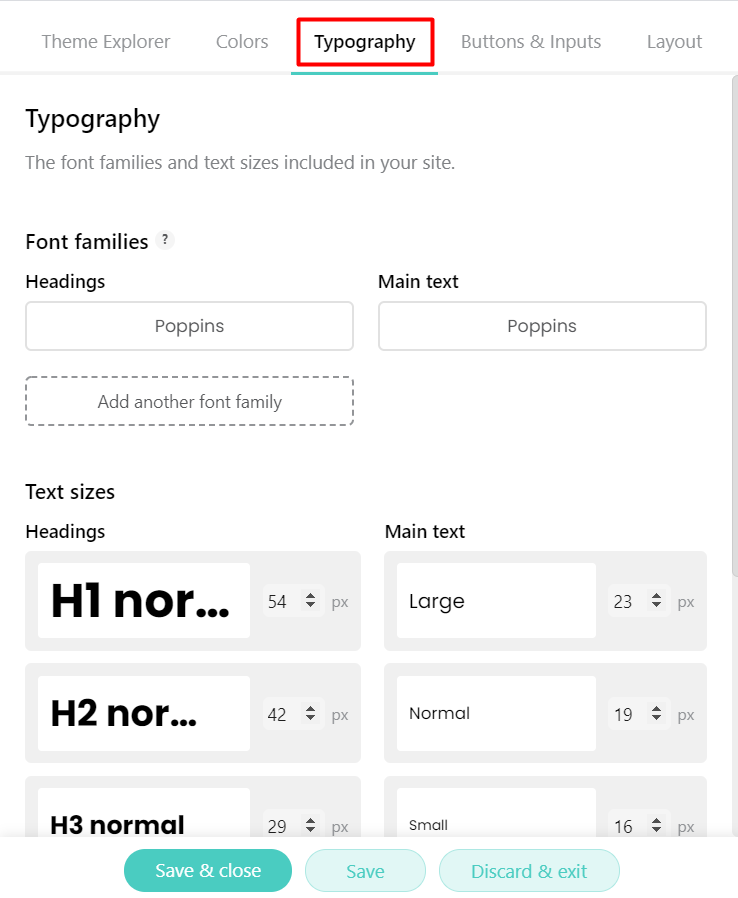Viewport: 738px width, 898px height.
Task: Click the Font families help question mark icon
Action: (x=165, y=240)
